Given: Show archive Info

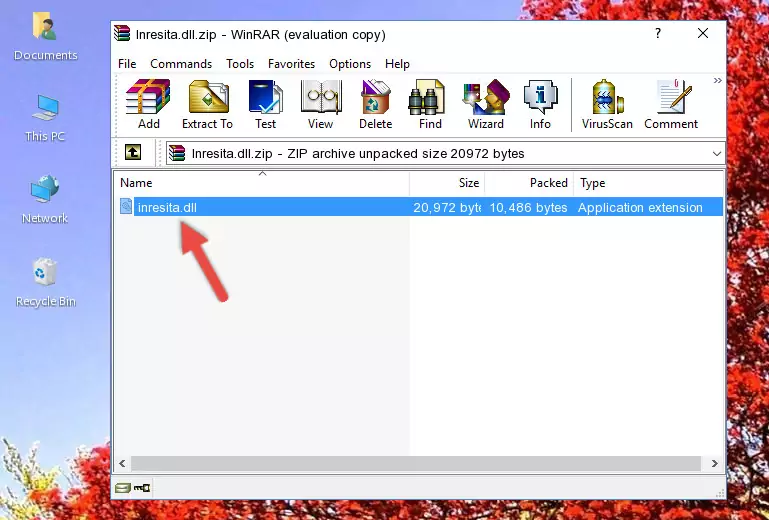Looking at the screenshot, I should point(540,104).
